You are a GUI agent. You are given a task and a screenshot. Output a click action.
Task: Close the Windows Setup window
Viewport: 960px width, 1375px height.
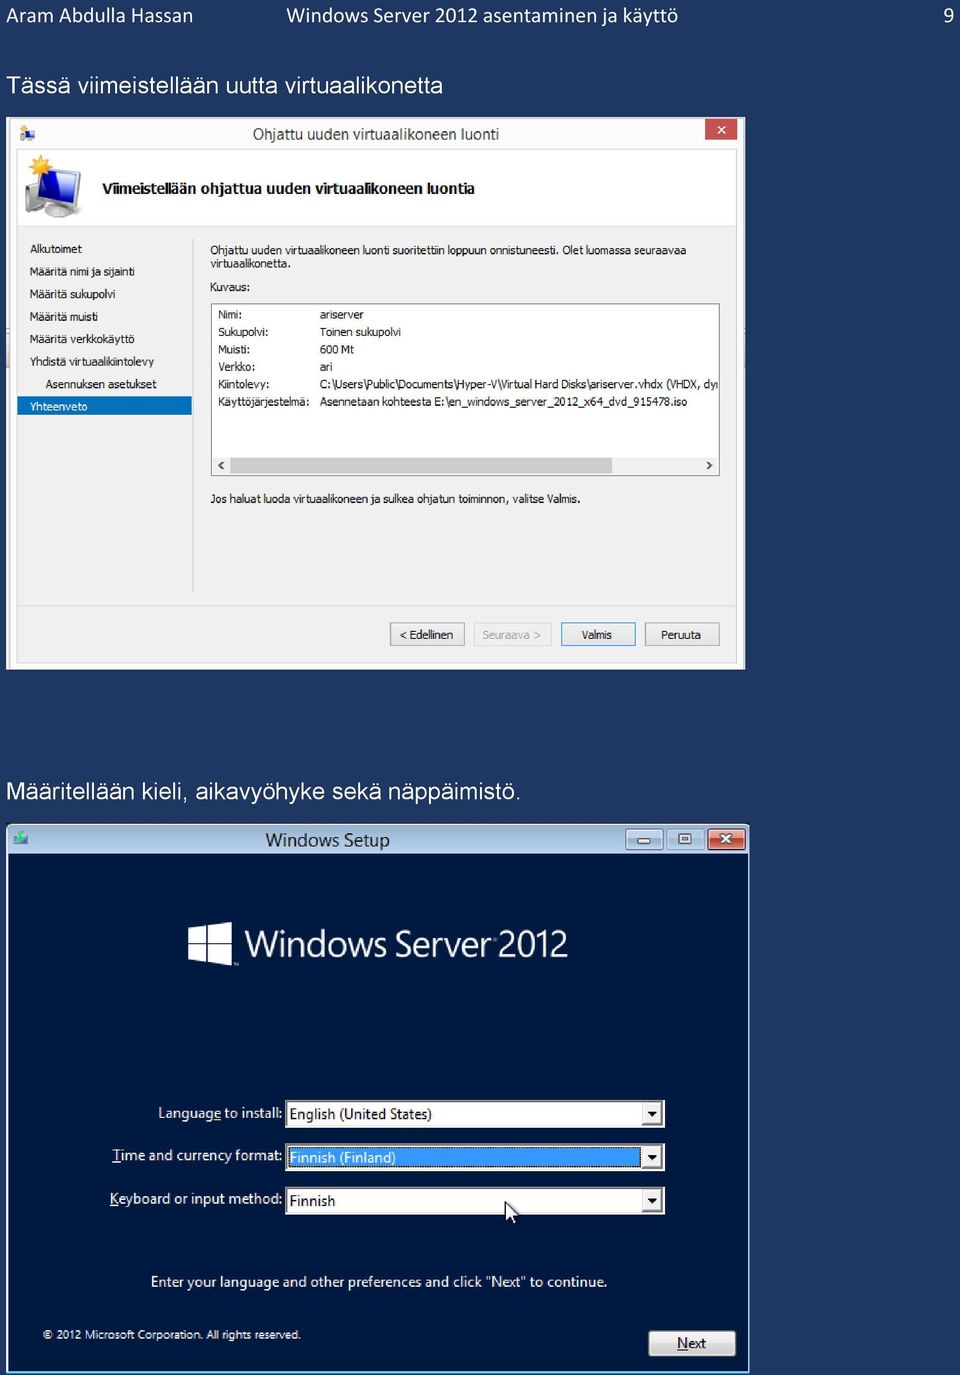727,839
